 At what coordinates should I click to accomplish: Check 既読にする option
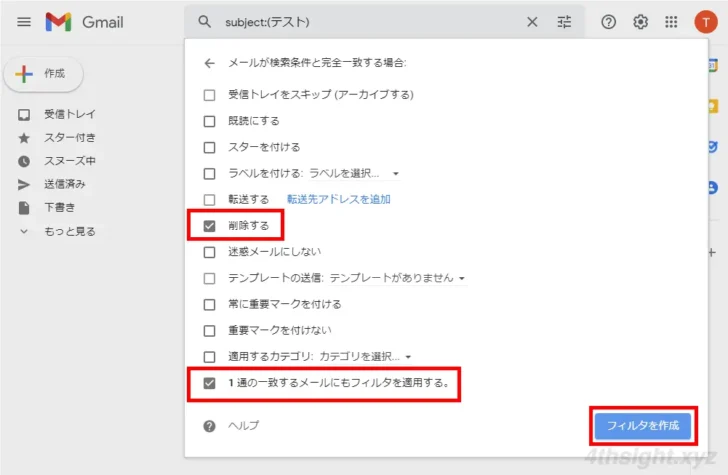coord(209,121)
